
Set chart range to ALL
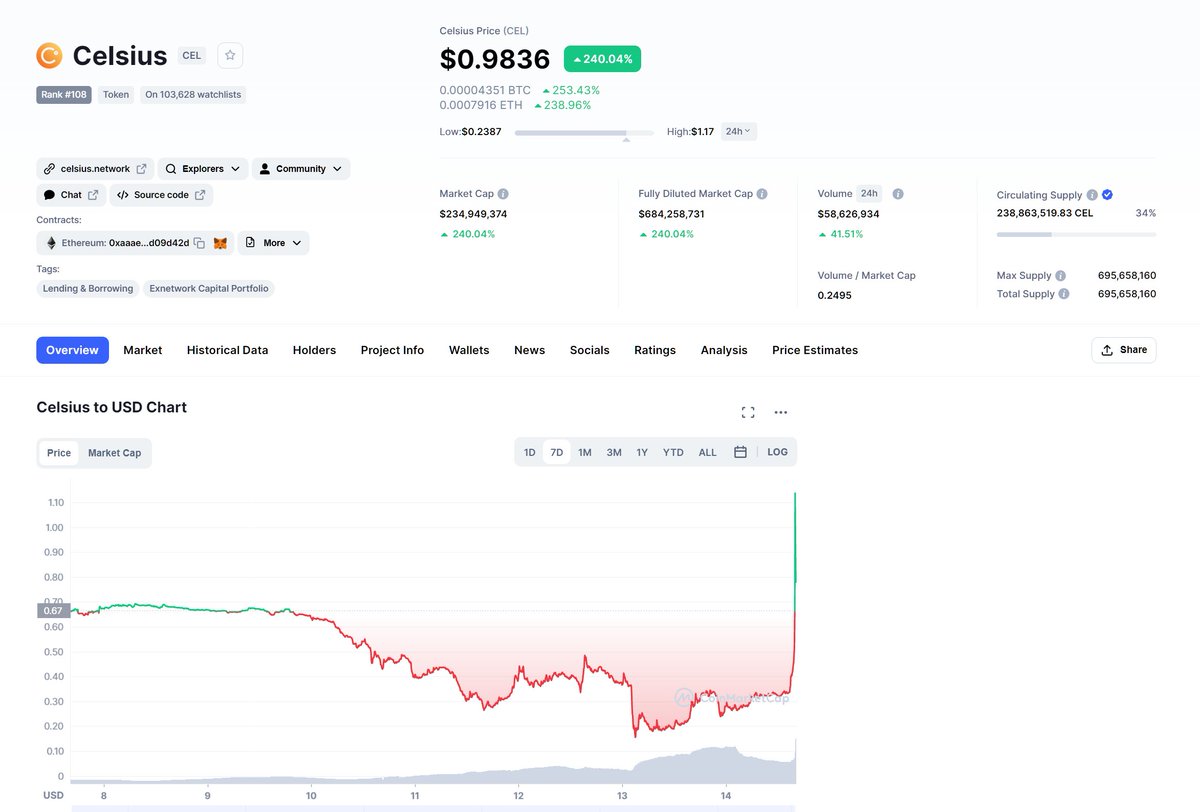(707, 452)
